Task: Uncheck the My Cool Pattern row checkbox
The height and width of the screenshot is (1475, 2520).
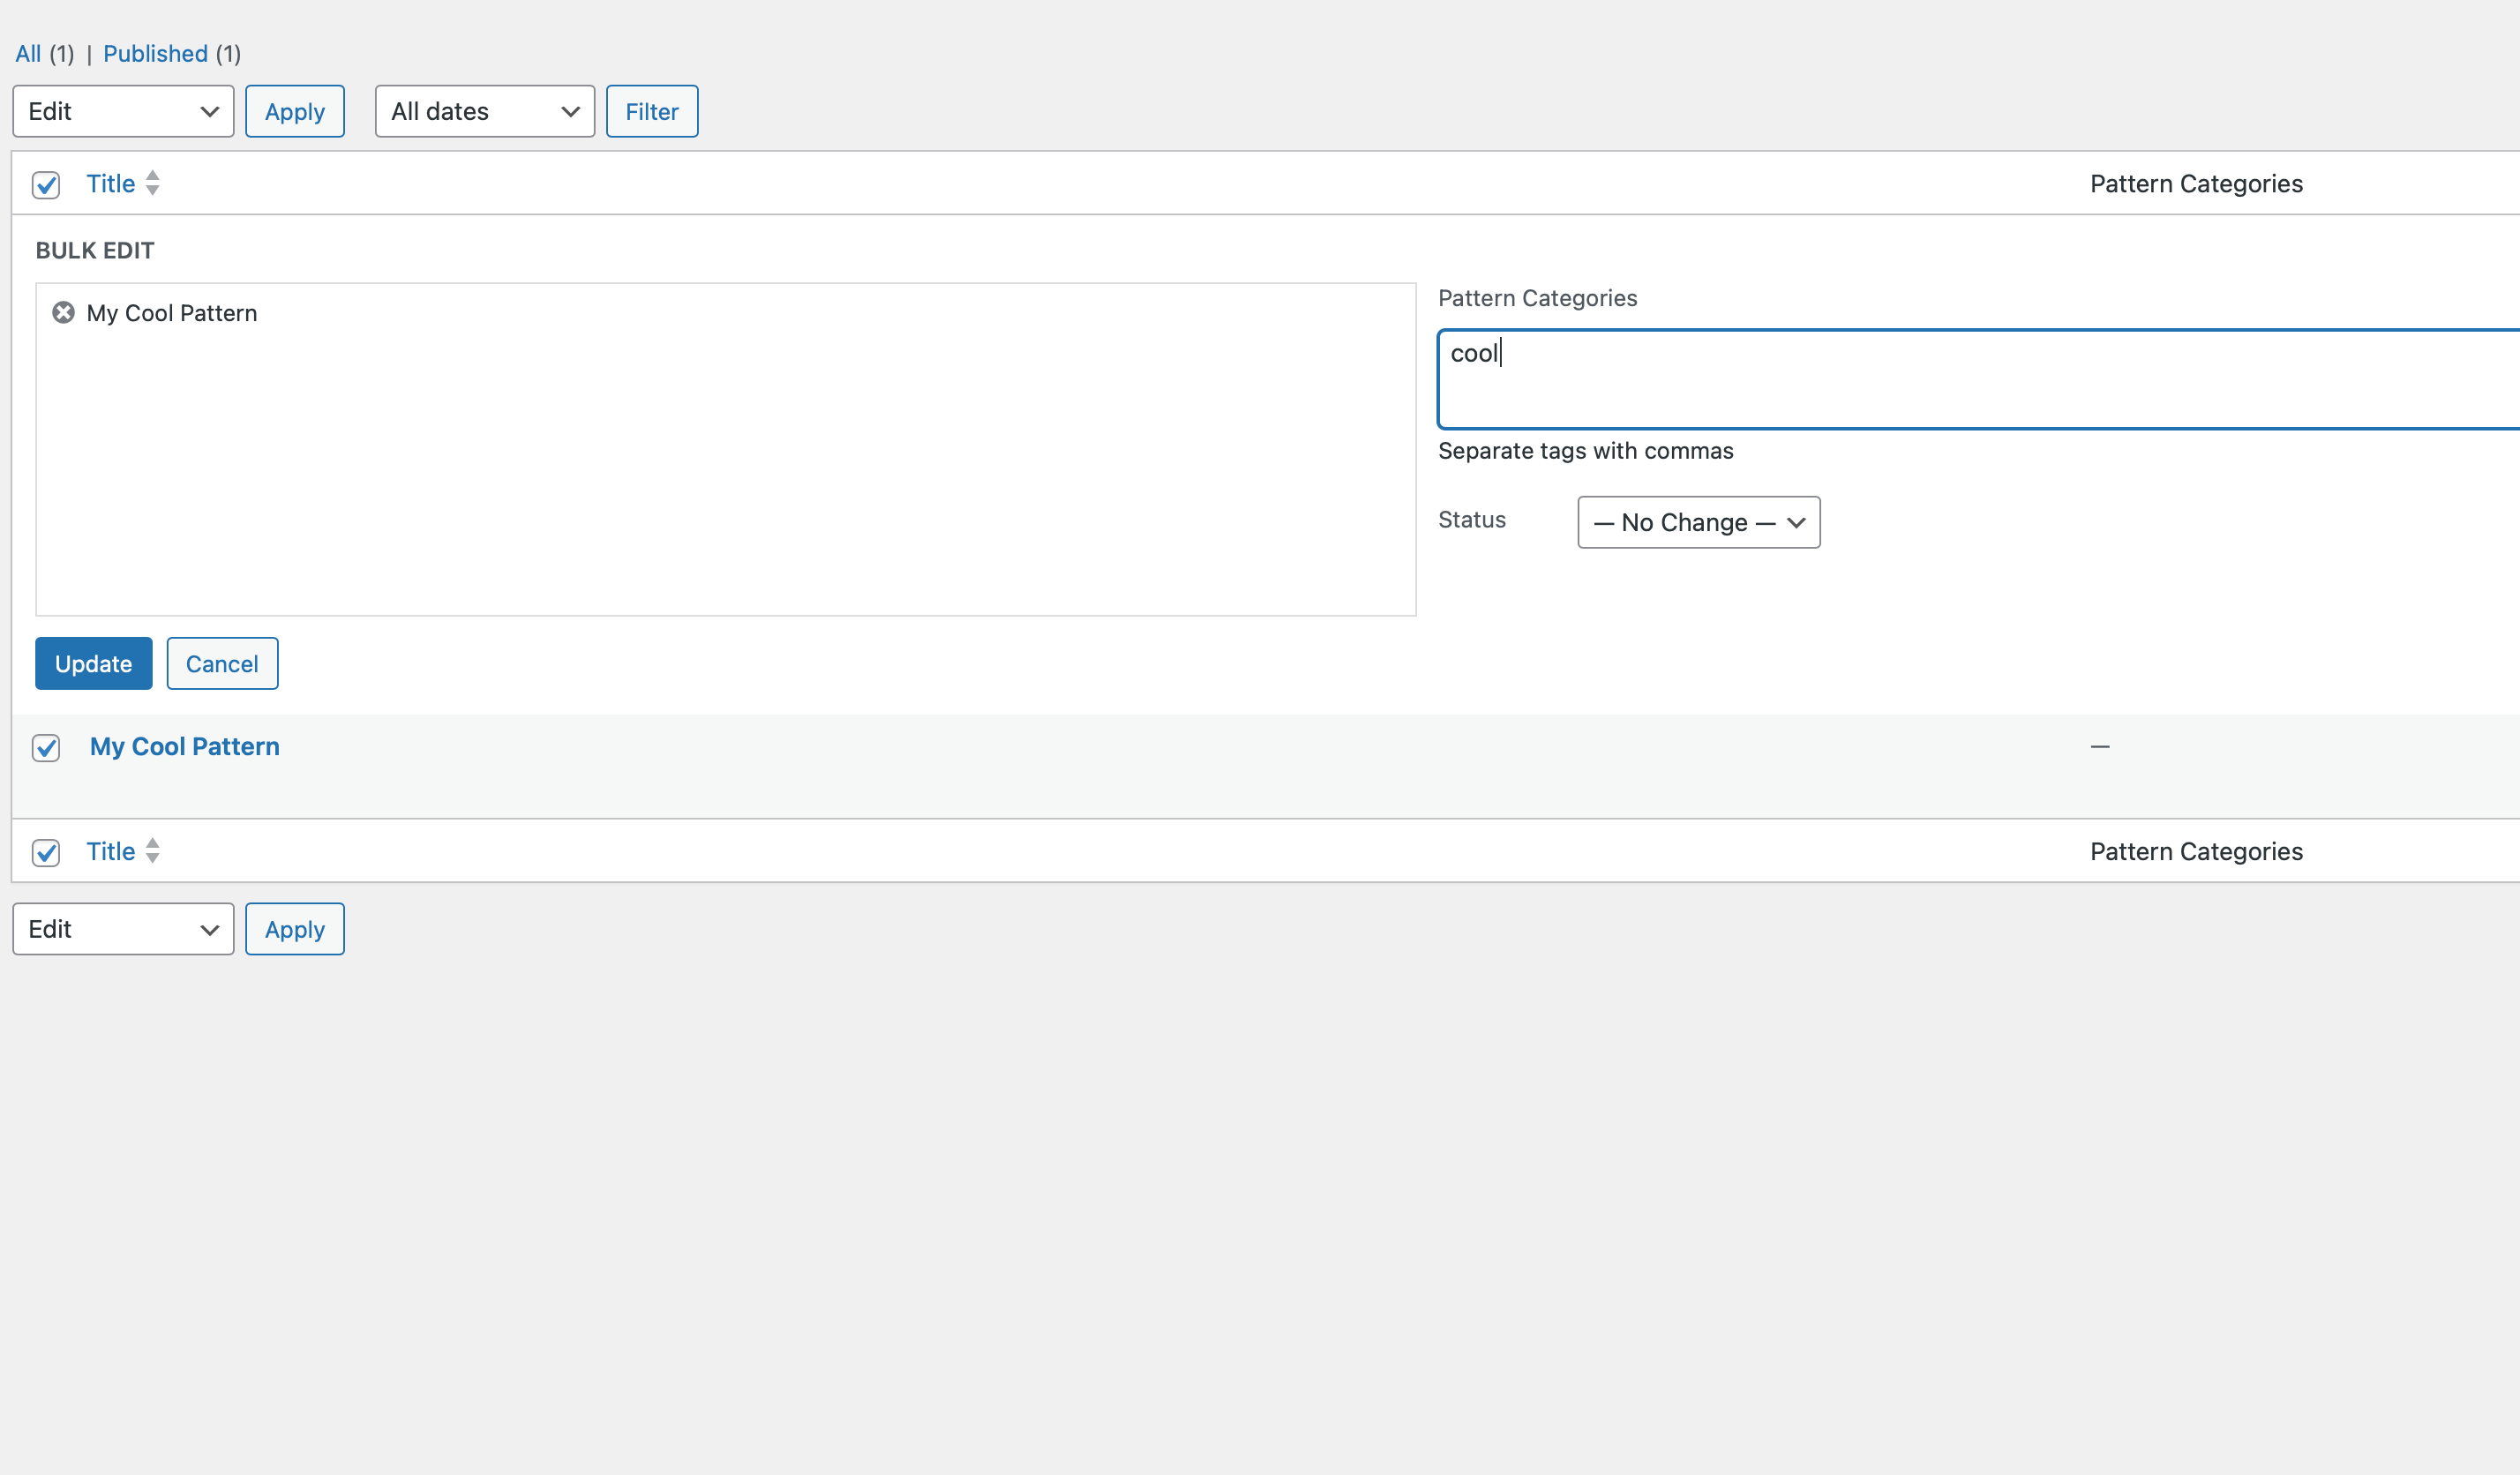Action: point(46,748)
